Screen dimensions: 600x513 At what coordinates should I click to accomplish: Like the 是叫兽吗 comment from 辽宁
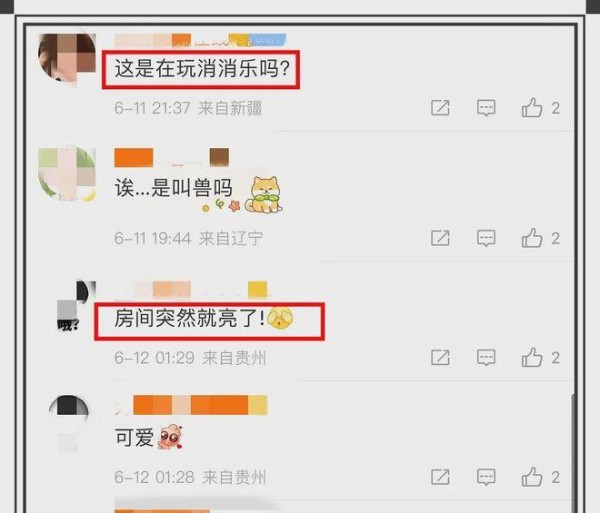point(532,238)
